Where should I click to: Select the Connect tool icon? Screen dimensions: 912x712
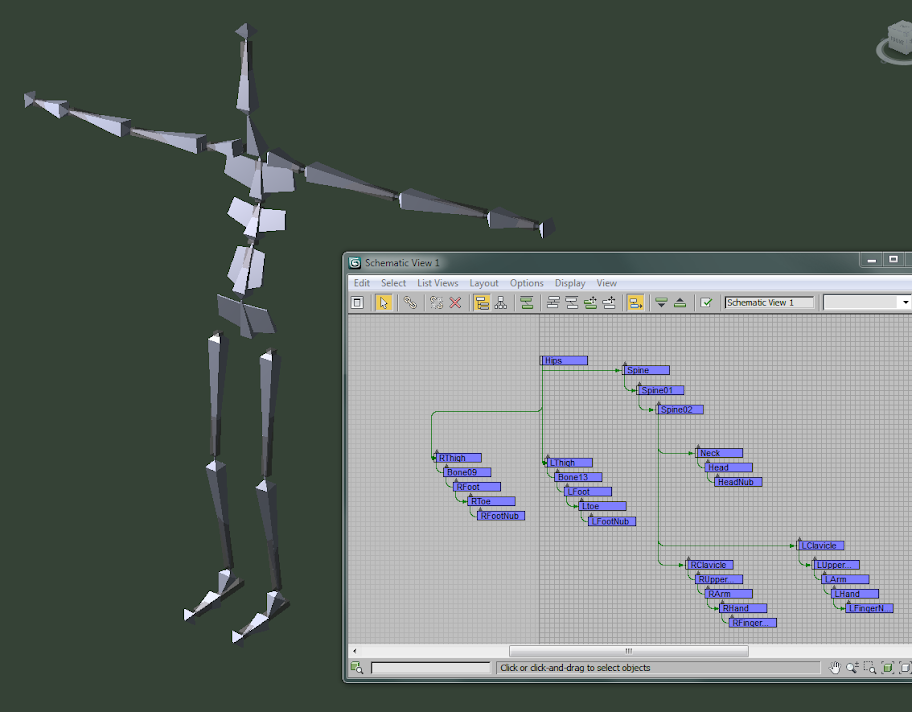click(408, 302)
